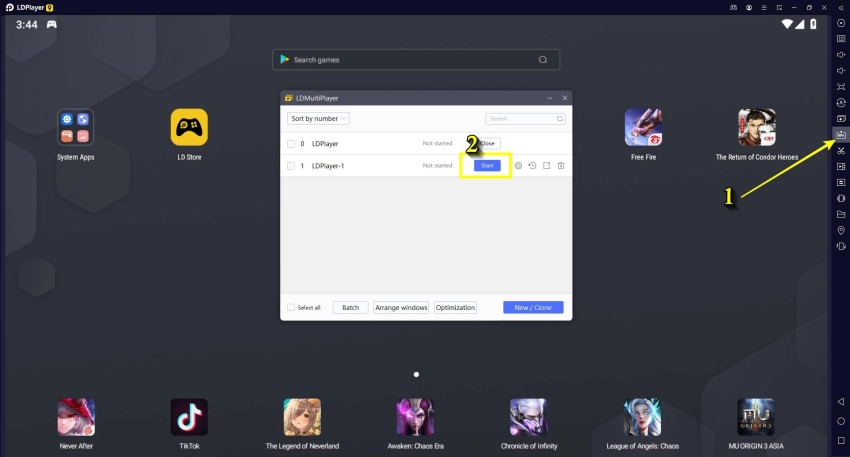
Task: Launch Awaken: Chaos Era
Action: pos(415,417)
